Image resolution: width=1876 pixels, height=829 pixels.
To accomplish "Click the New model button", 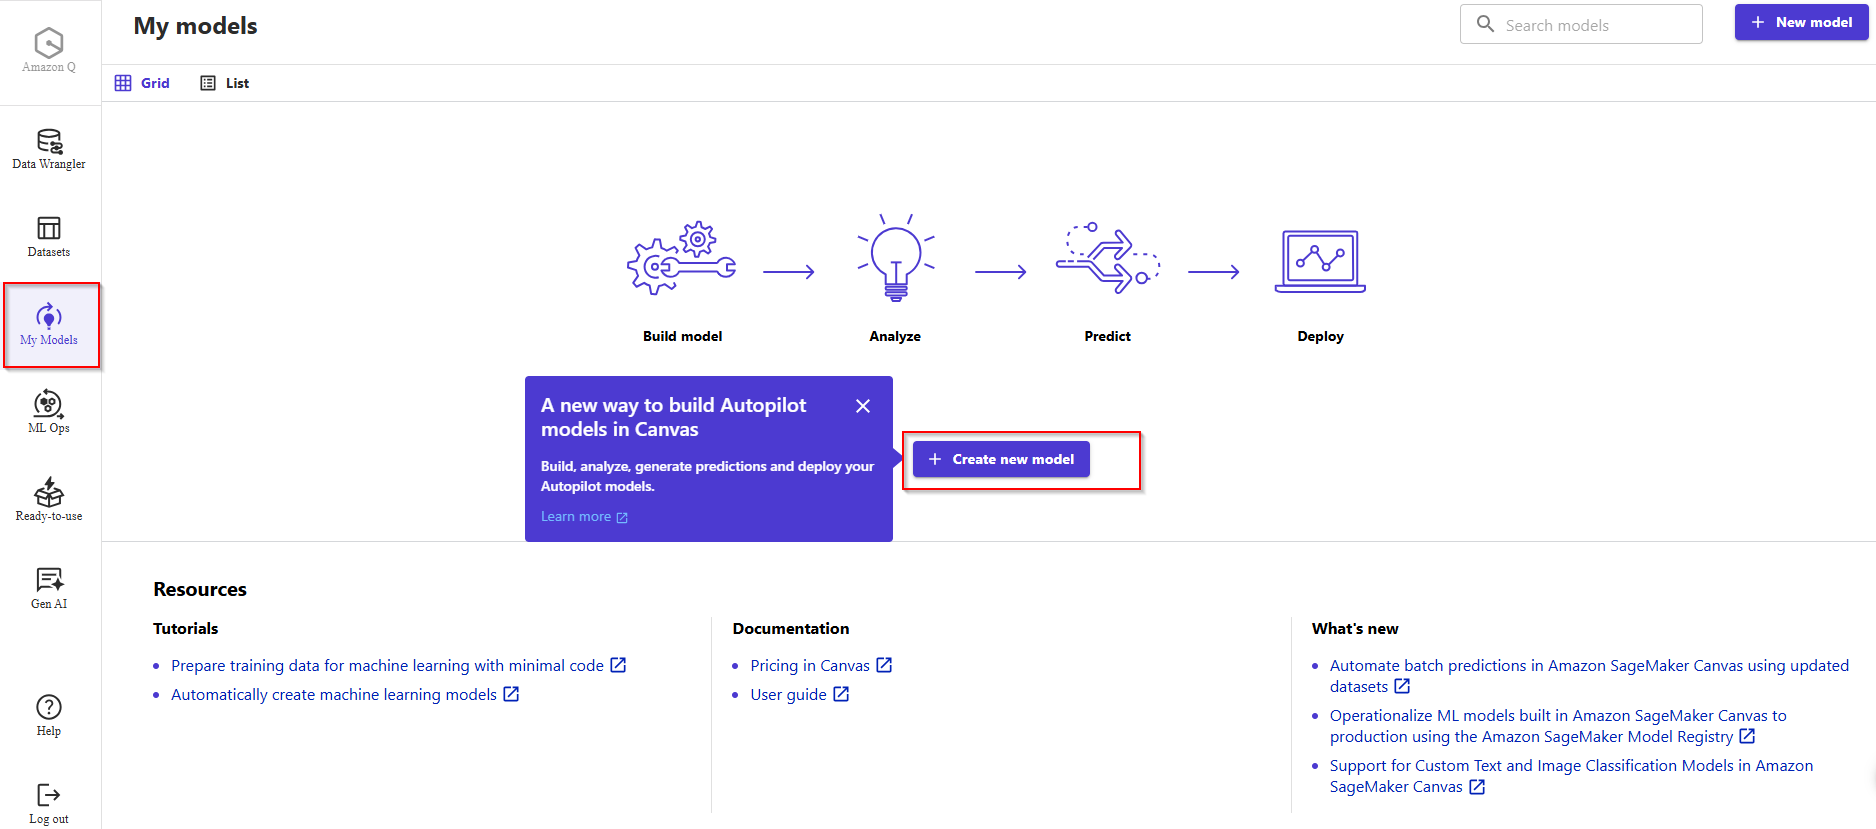I will pyautogui.click(x=1801, y=22).
